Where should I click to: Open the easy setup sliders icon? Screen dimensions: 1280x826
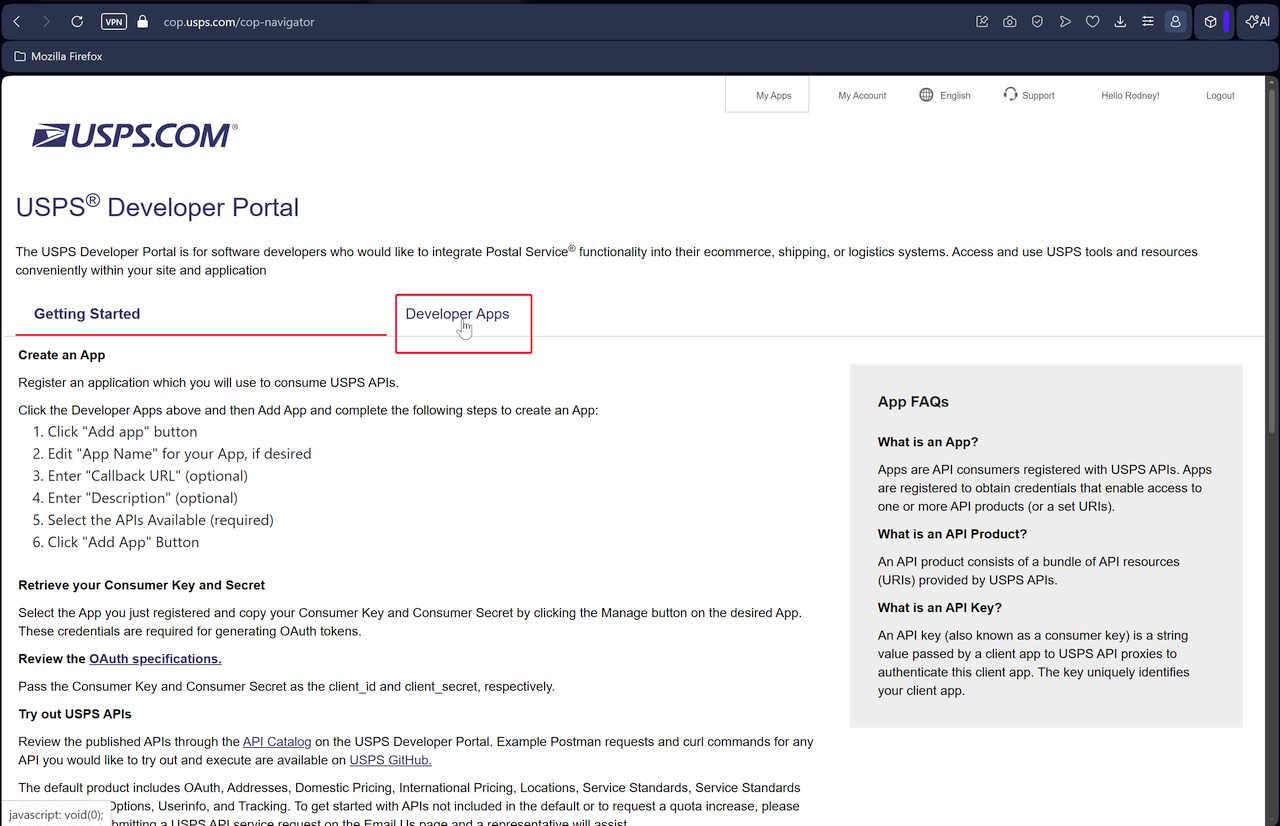tap(1148, 21)
